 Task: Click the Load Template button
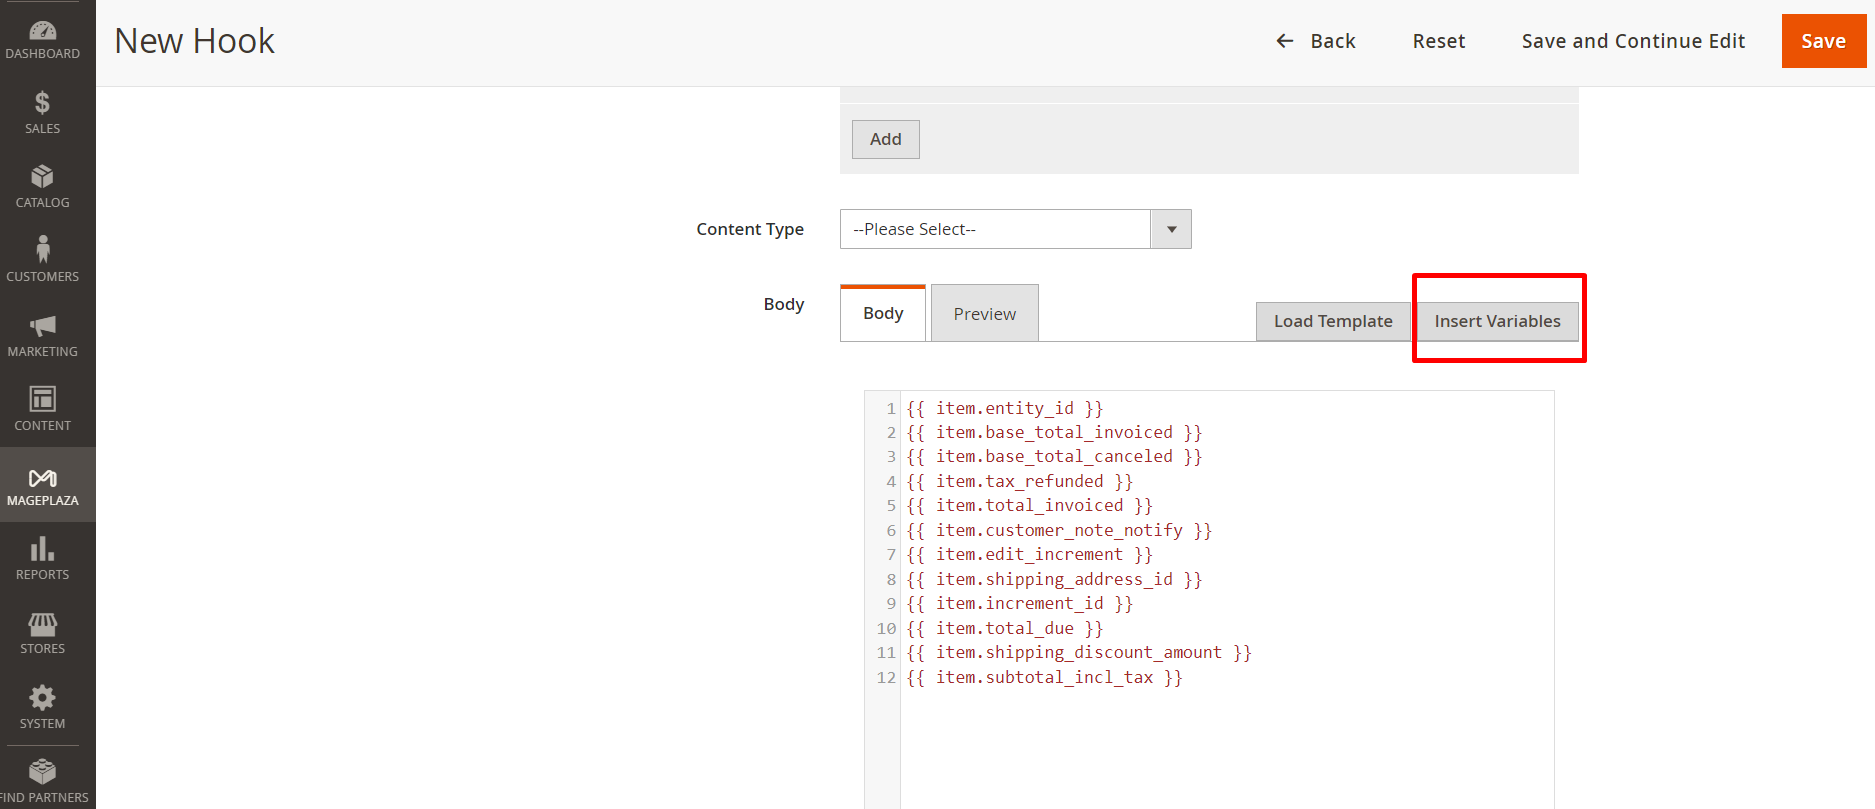click(x=1332, y=321)
